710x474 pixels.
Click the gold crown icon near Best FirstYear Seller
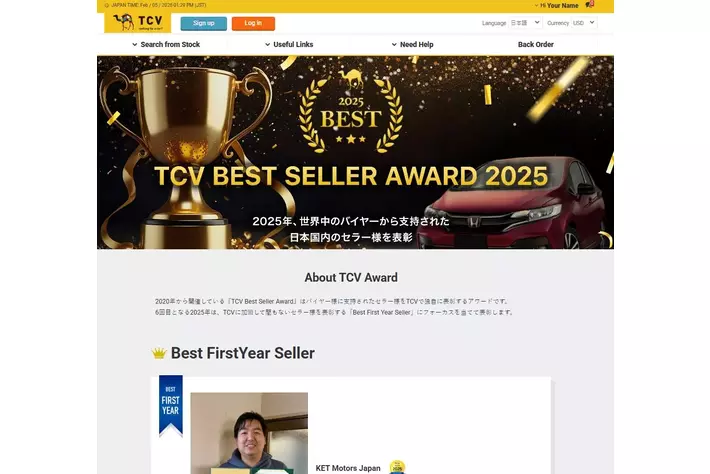click(159, 353)
